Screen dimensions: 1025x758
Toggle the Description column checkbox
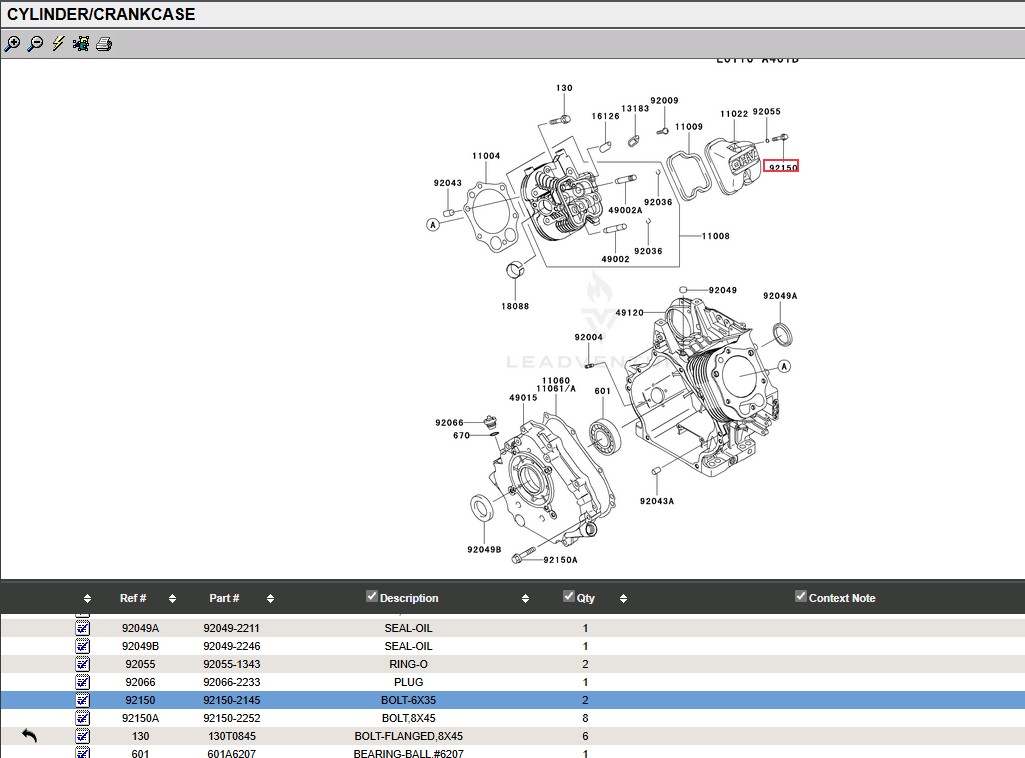coord(372,597)
